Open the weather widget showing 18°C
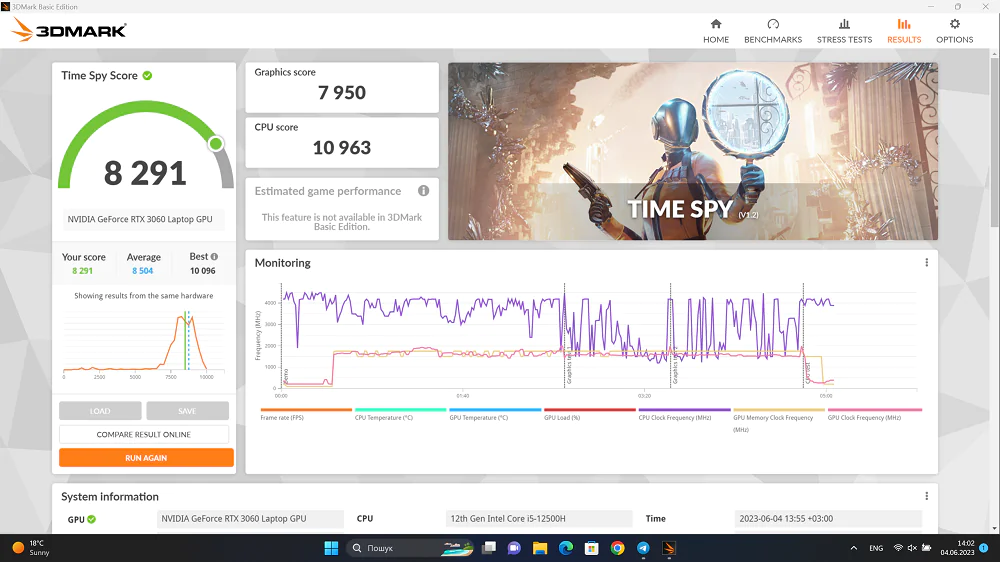This screenshot has width=1000, height=562. coord(31,548)
